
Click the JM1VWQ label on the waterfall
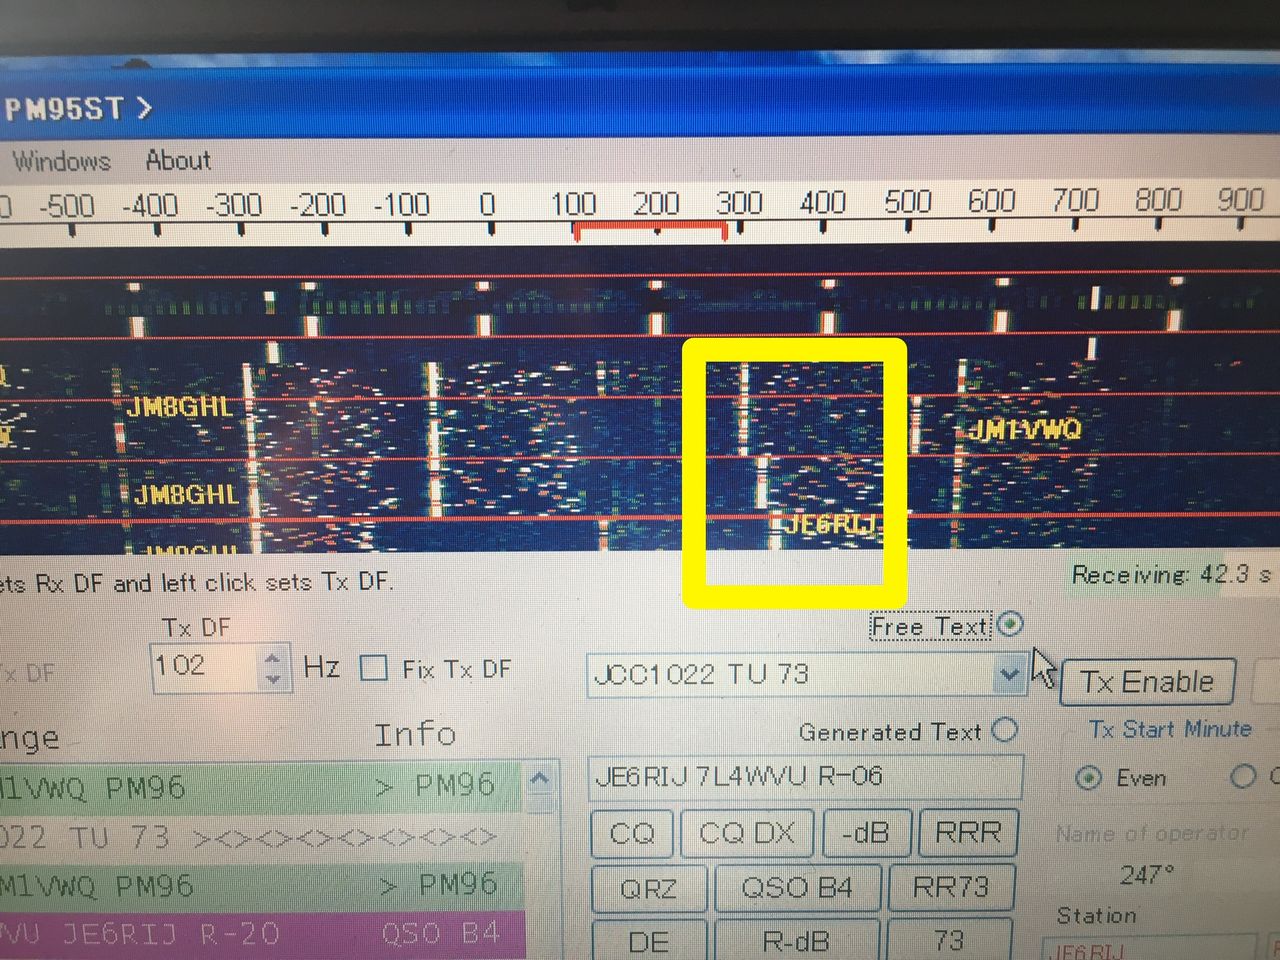(1025, 429)
